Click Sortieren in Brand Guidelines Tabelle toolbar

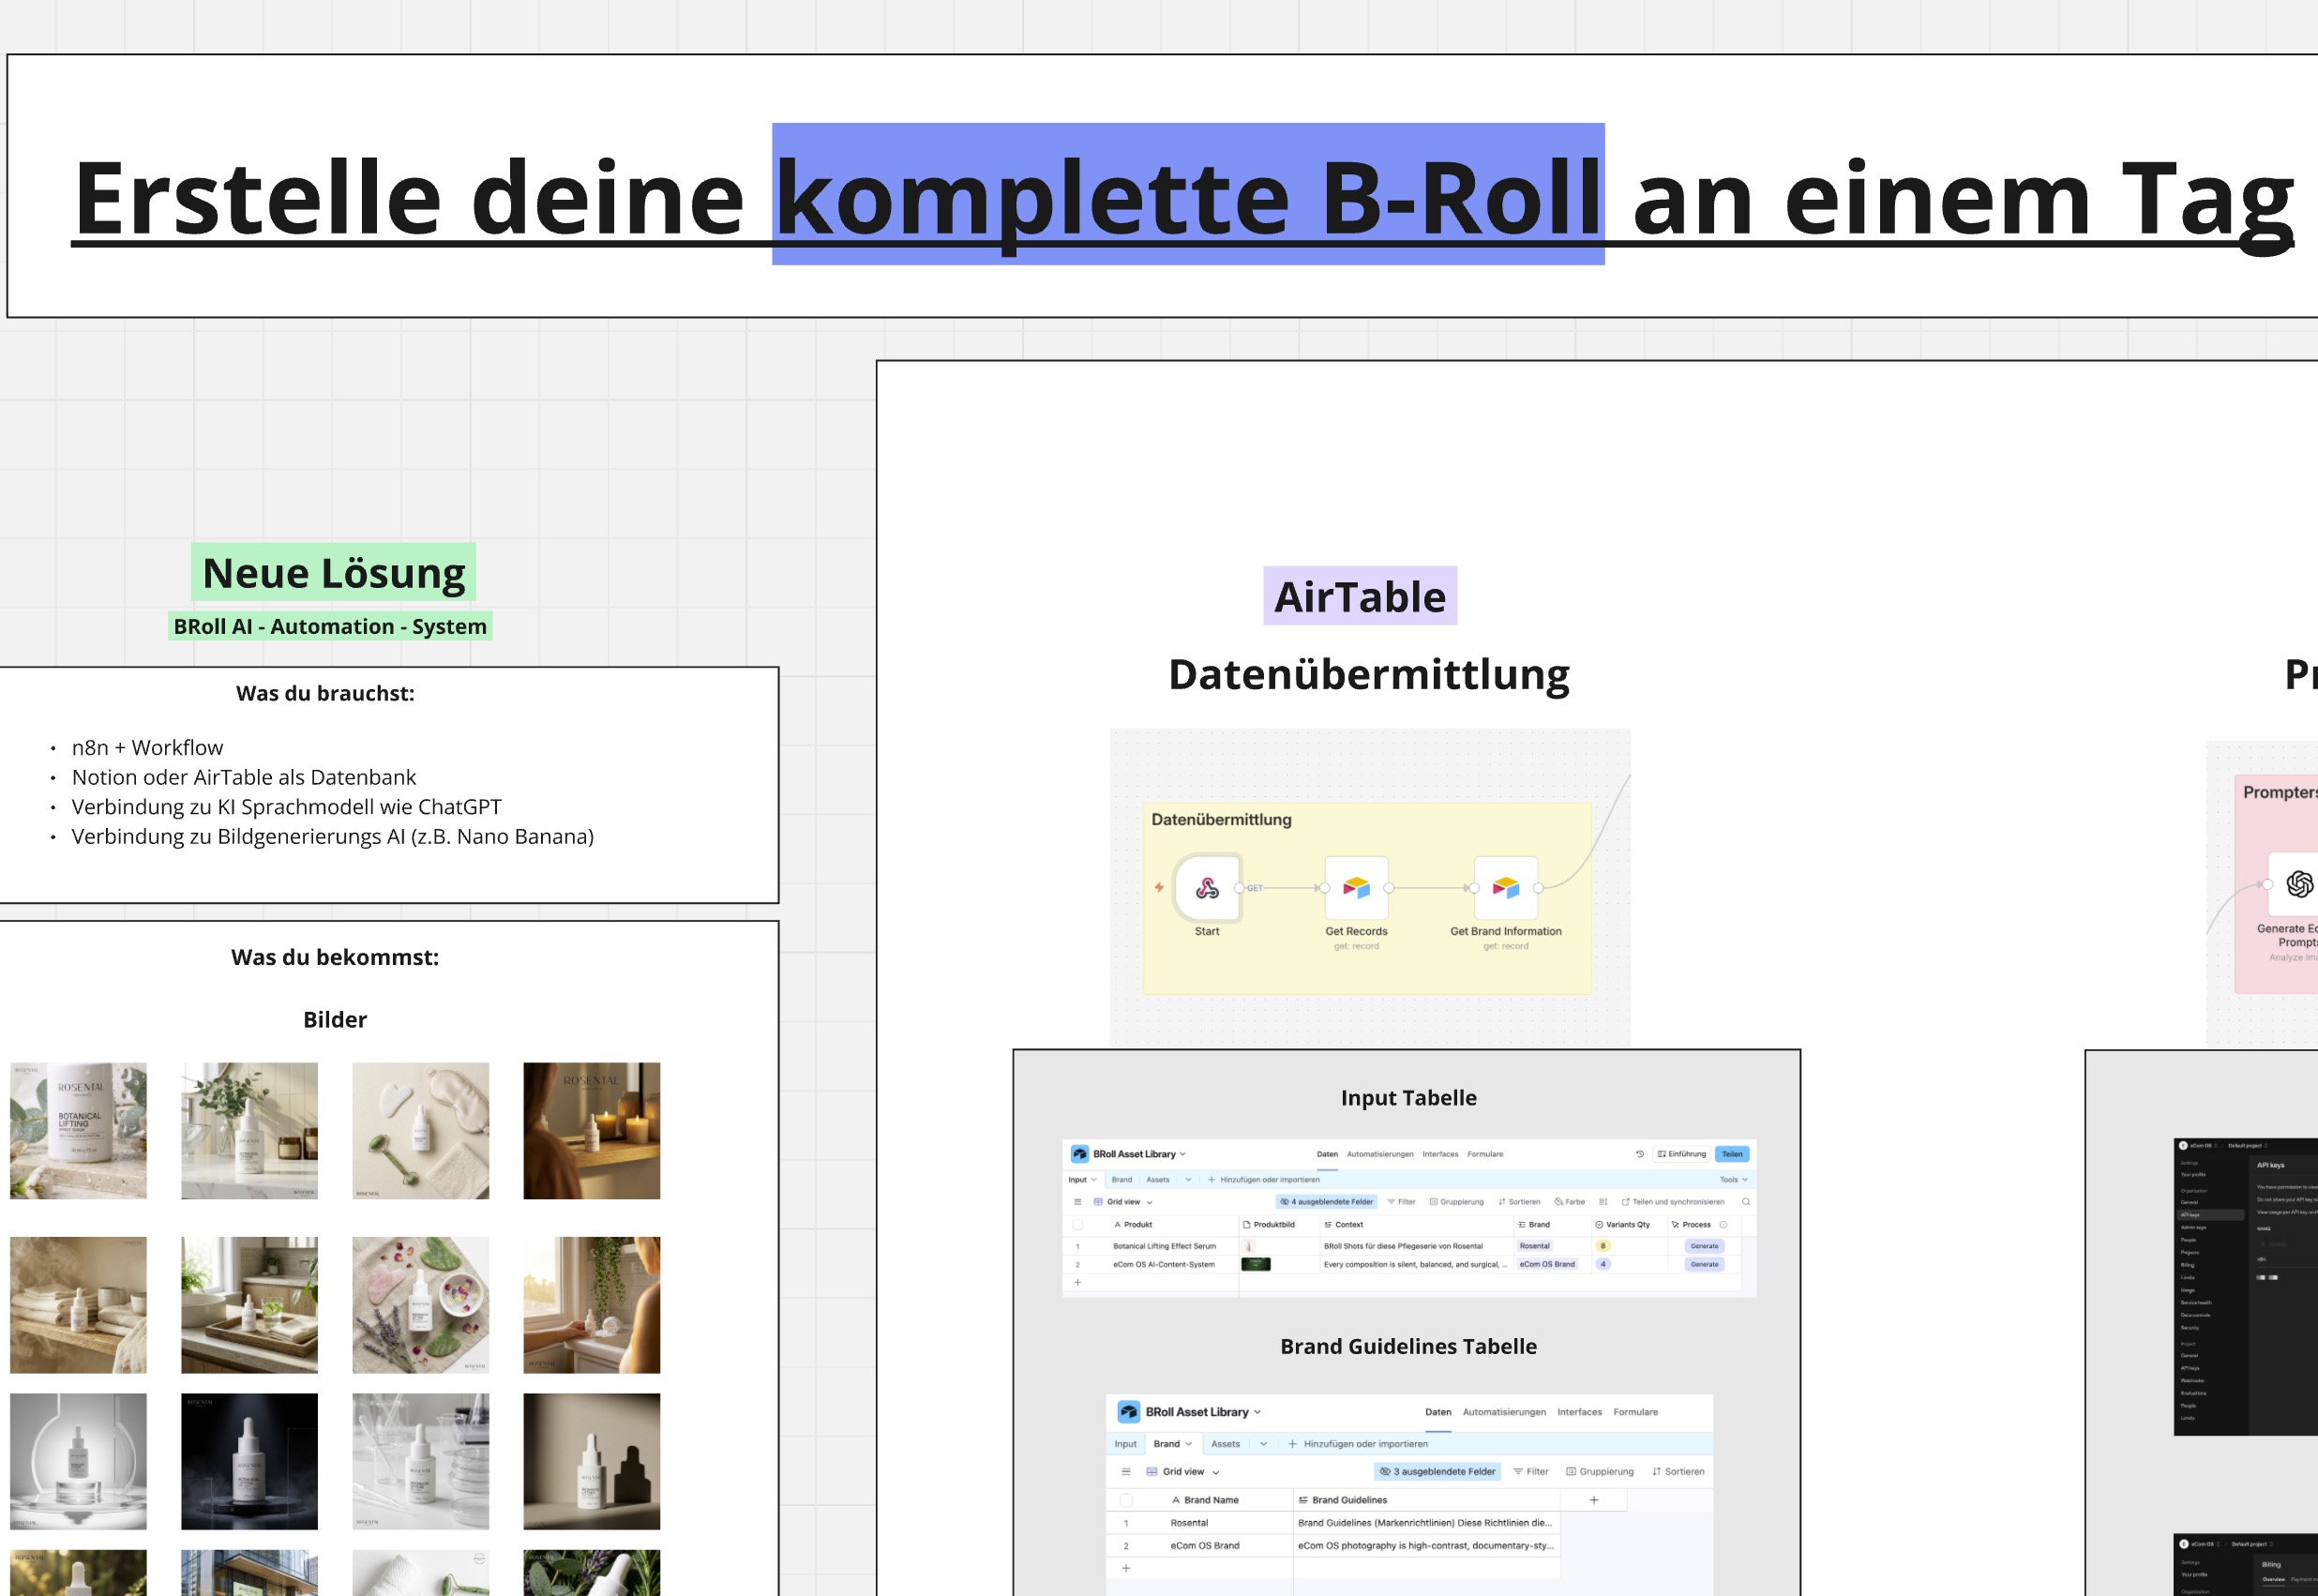1678,1472
